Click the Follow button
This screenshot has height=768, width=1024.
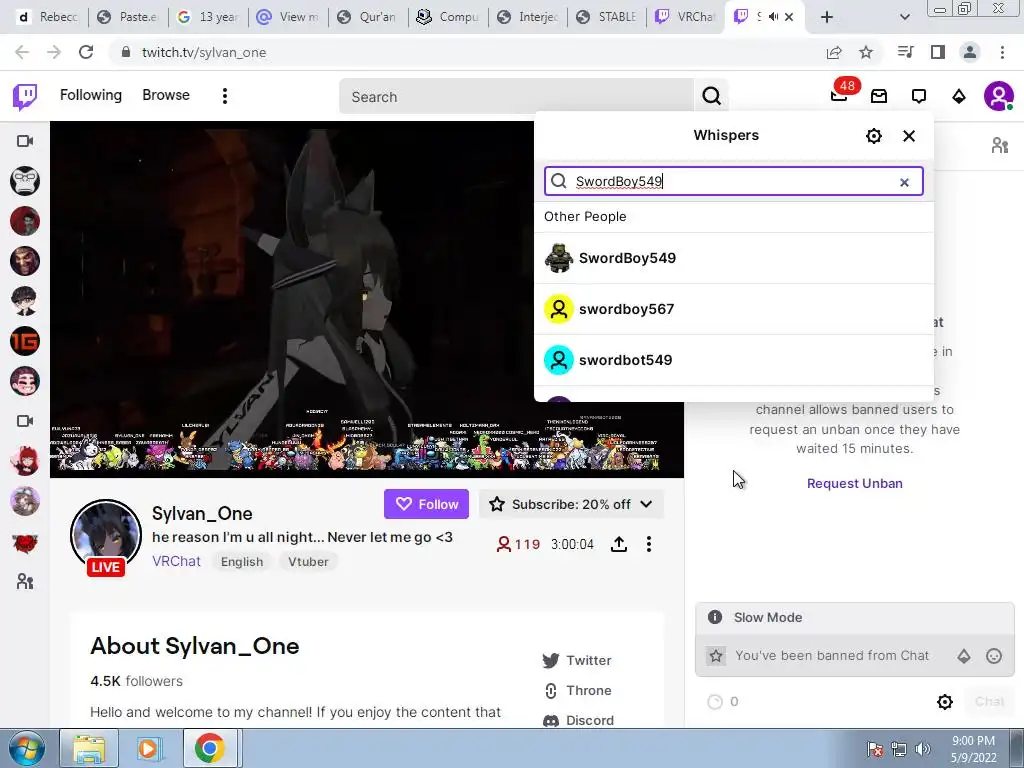426,504
